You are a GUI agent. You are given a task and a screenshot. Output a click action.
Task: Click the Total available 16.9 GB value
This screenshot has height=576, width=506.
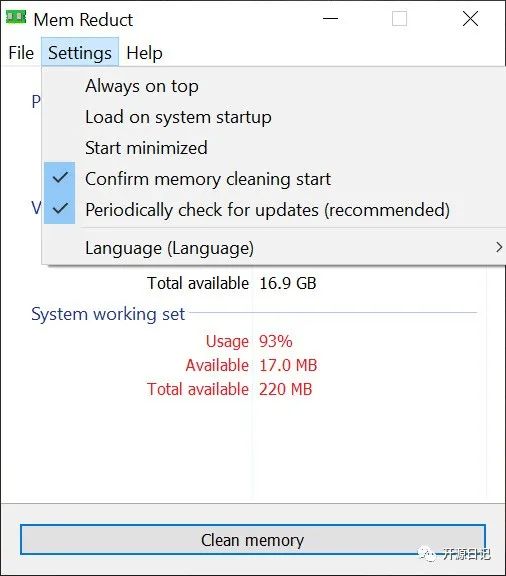(288, 283)
